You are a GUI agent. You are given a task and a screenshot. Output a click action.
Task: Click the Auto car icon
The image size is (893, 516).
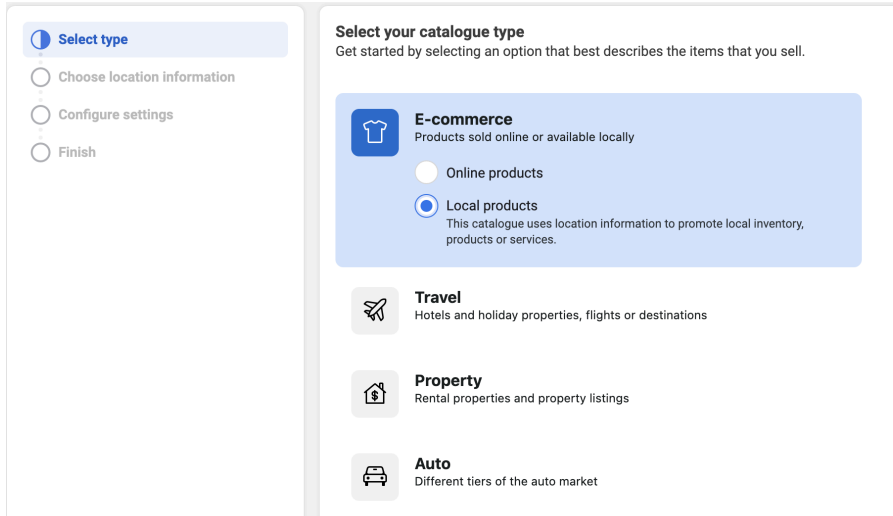coord(375,477)
